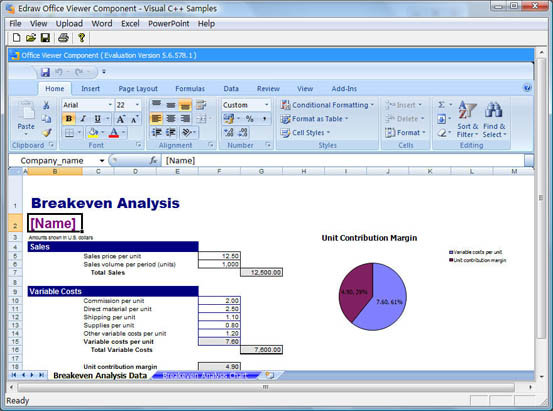Click Decrease Decimal icon
Viewport: 553px width, 411px height.
[243, 133]
